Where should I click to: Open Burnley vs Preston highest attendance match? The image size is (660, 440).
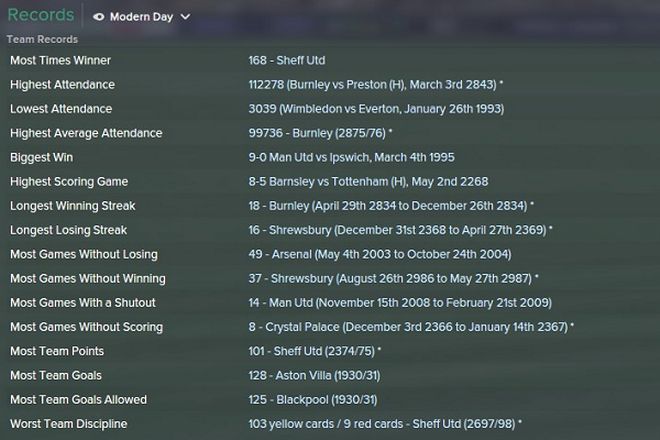coord(375,85)
